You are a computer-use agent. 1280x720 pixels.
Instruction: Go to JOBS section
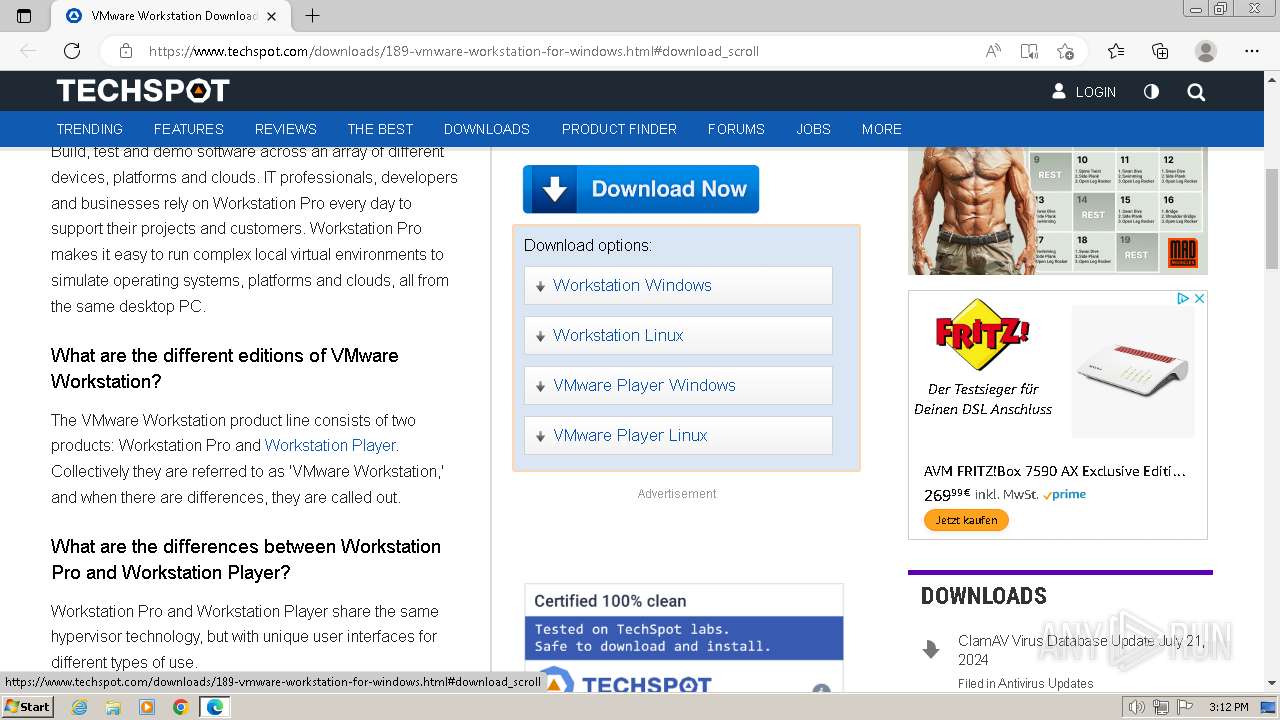[x=813, y=129]
